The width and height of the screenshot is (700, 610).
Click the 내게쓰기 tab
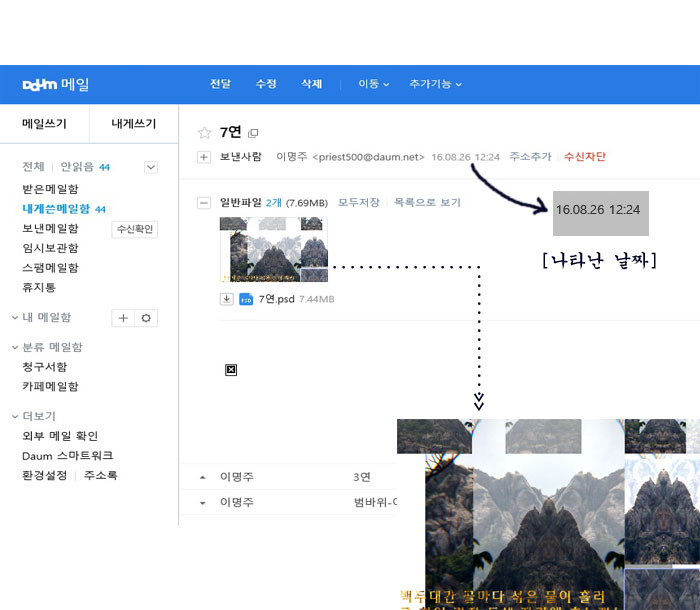pyautogui.click(x=134, y=124)
